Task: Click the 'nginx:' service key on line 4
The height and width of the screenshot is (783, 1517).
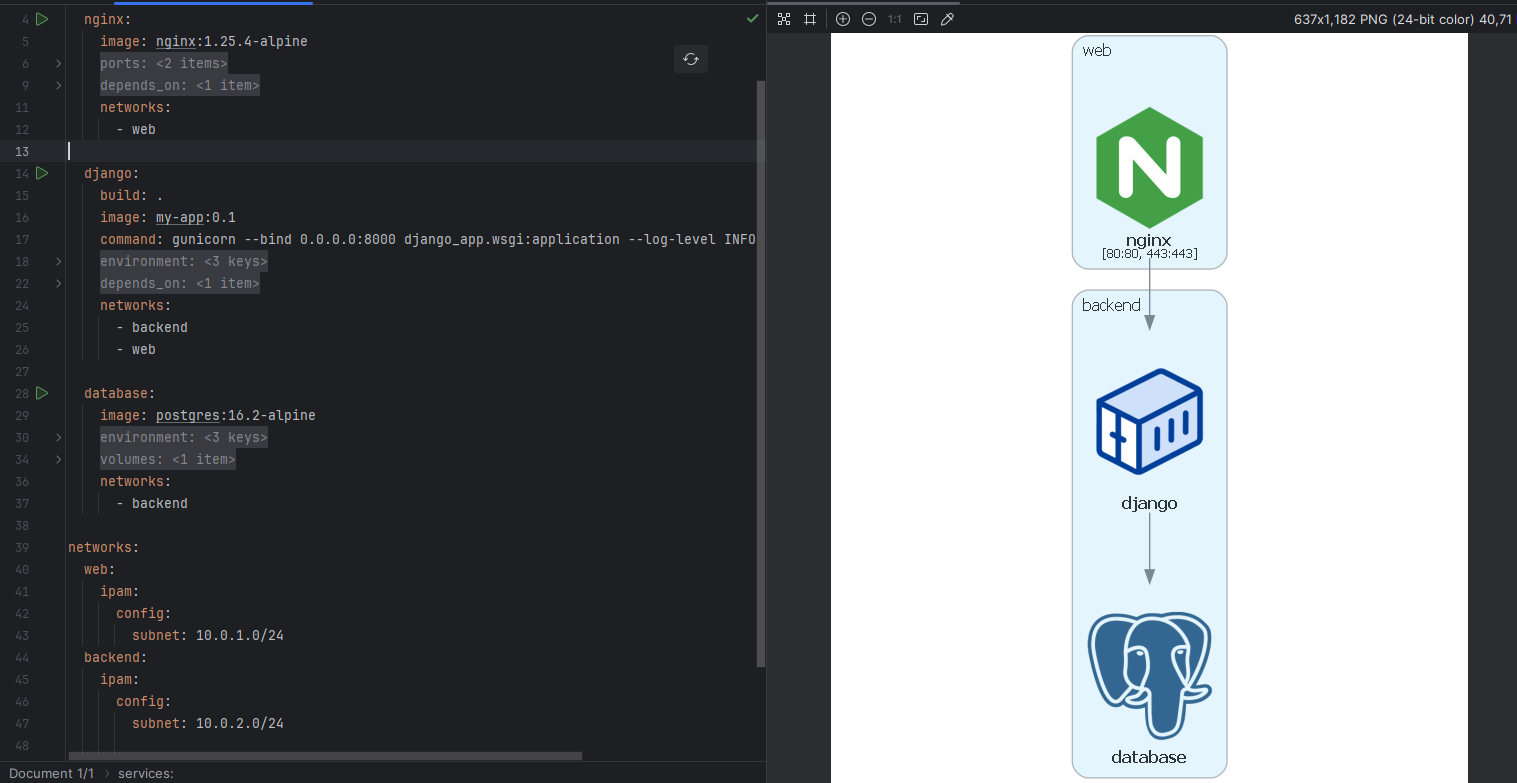Action: [108, 19]
